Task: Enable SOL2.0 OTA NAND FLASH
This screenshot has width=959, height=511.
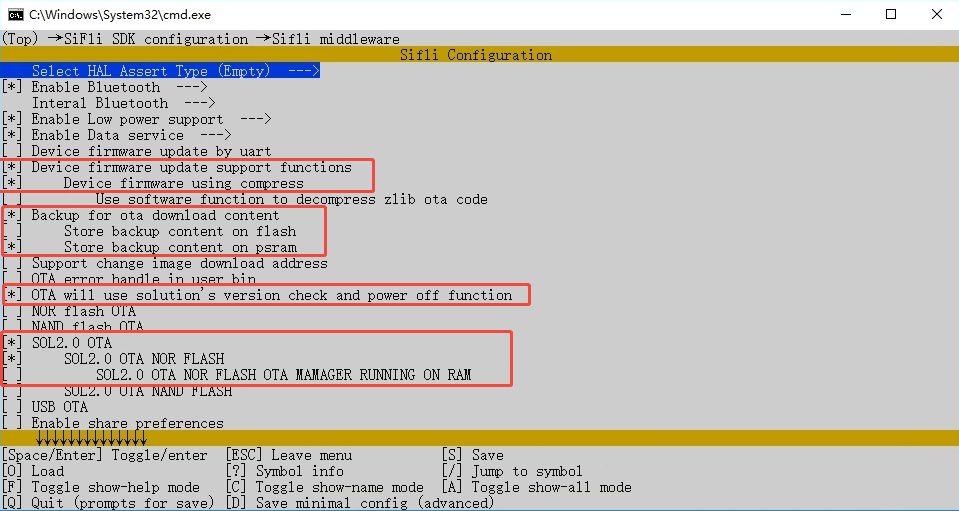Action: pyautogui.click(x=12, y=391)
